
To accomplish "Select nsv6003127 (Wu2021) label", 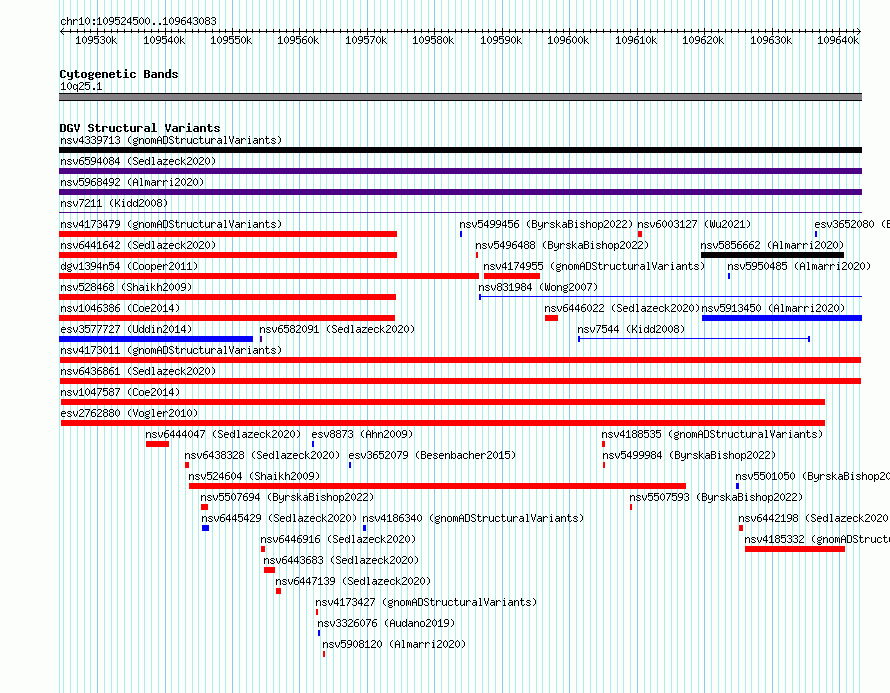I will (694, 224).
